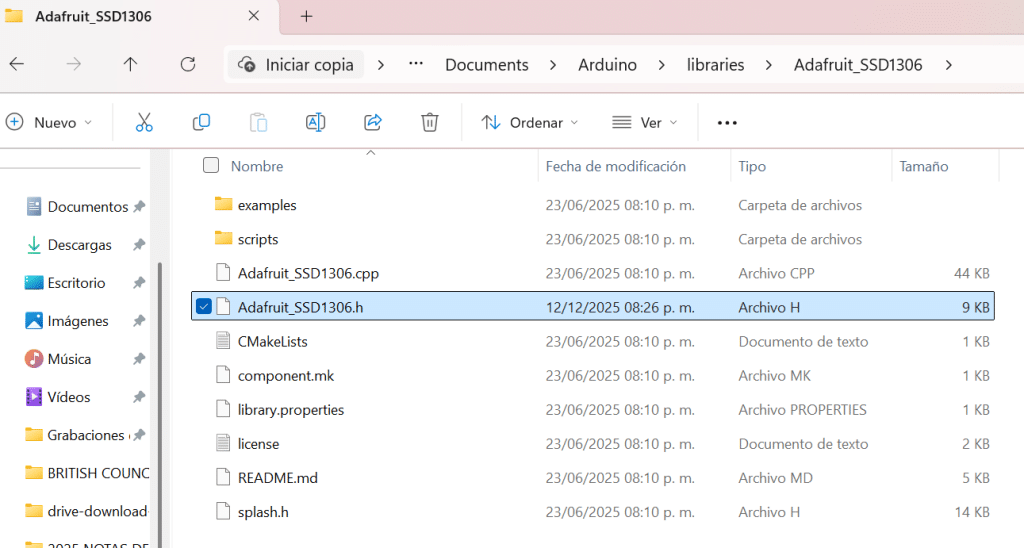Open the Nuevo dropdown menu
This screenshot has width=1024, height=548.
50,122
